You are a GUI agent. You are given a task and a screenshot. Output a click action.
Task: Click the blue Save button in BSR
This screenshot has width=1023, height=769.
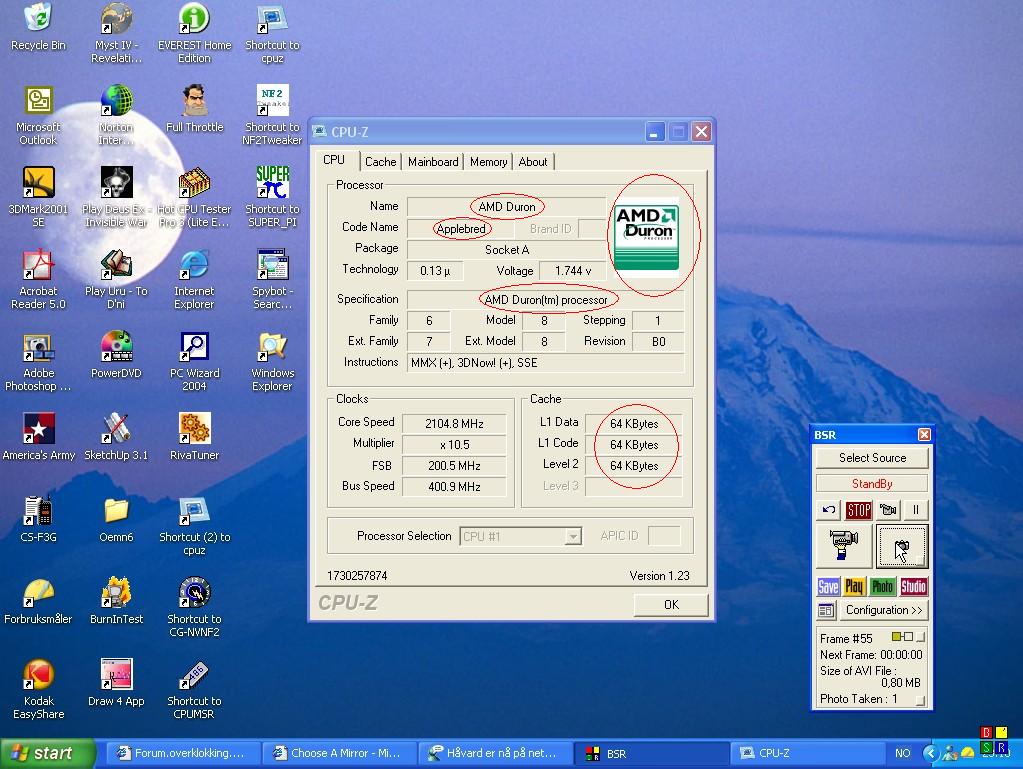[828, 587]
